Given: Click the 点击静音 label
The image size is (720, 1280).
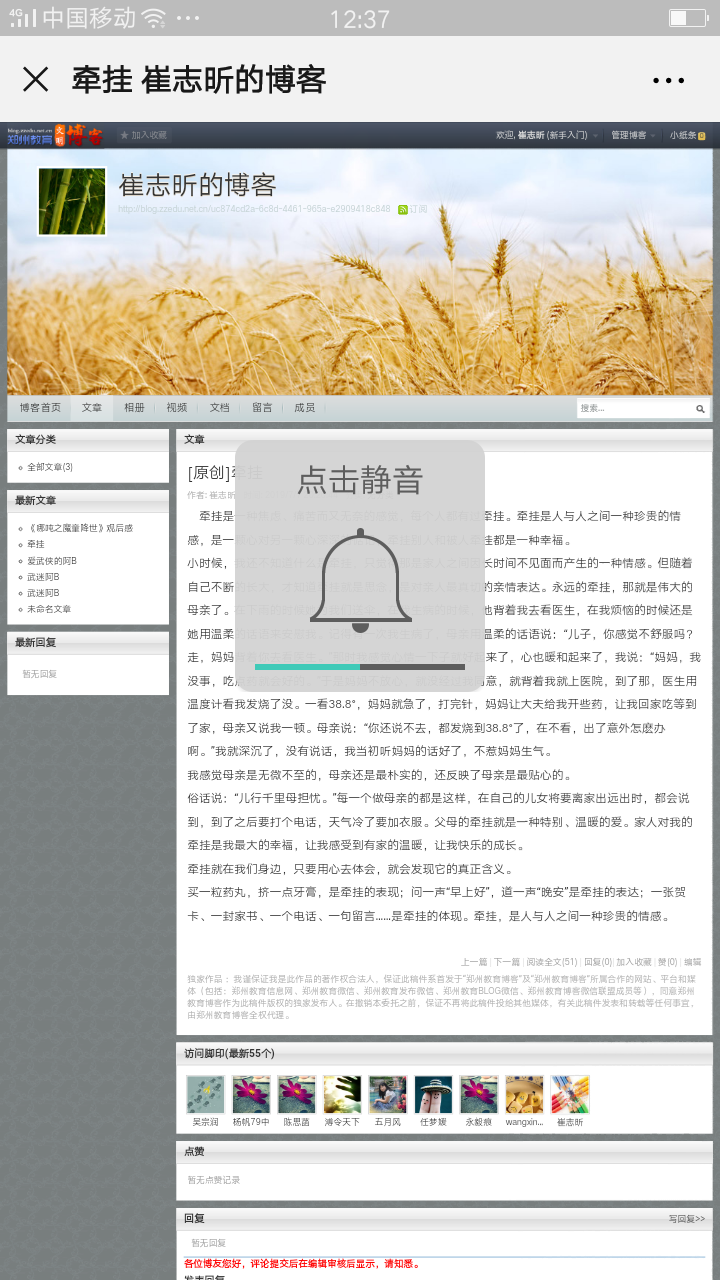Looking at the screenshot, I should click(360, 480).
